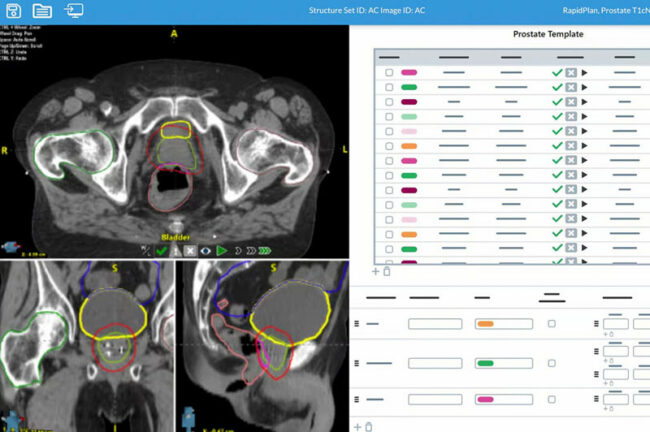Click the trash icon below structure table
This screenshot has height=432, width=650.
[387, 271]
